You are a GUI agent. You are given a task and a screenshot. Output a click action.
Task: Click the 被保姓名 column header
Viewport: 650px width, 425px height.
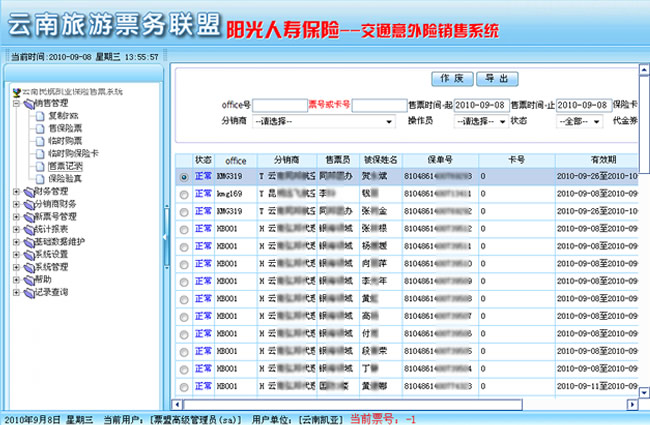(x=381, y=160)
